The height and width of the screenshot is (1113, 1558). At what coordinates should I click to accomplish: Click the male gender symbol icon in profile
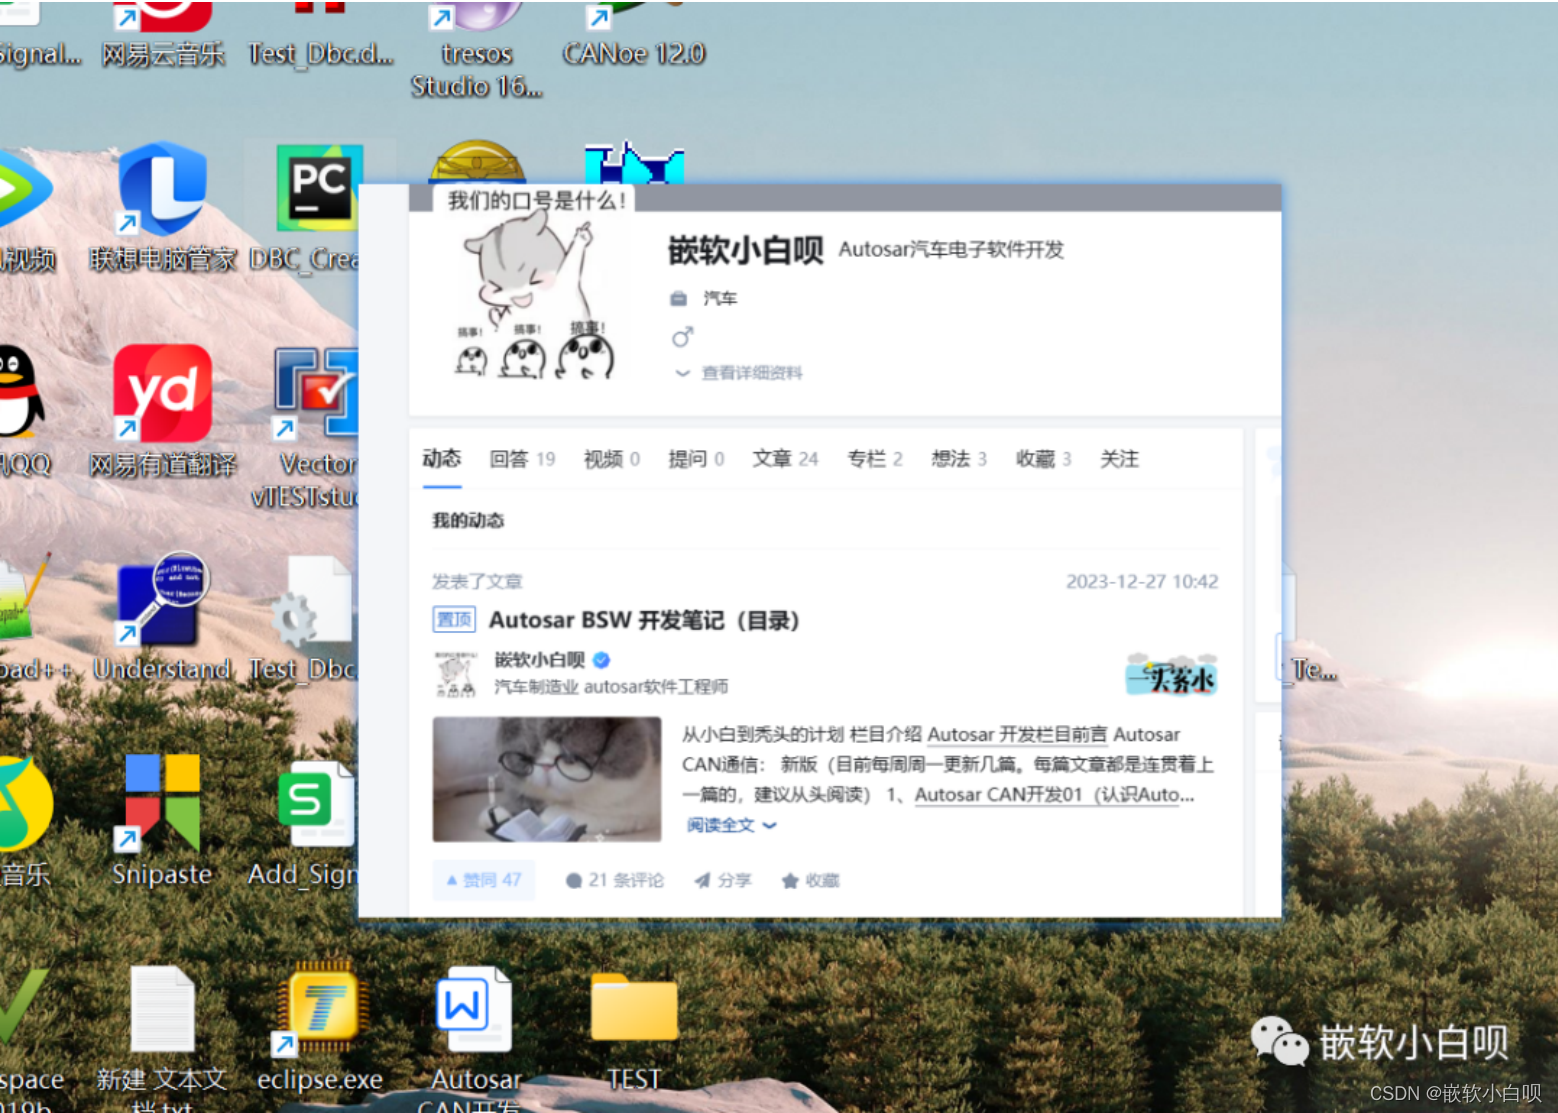click(682, 337)
